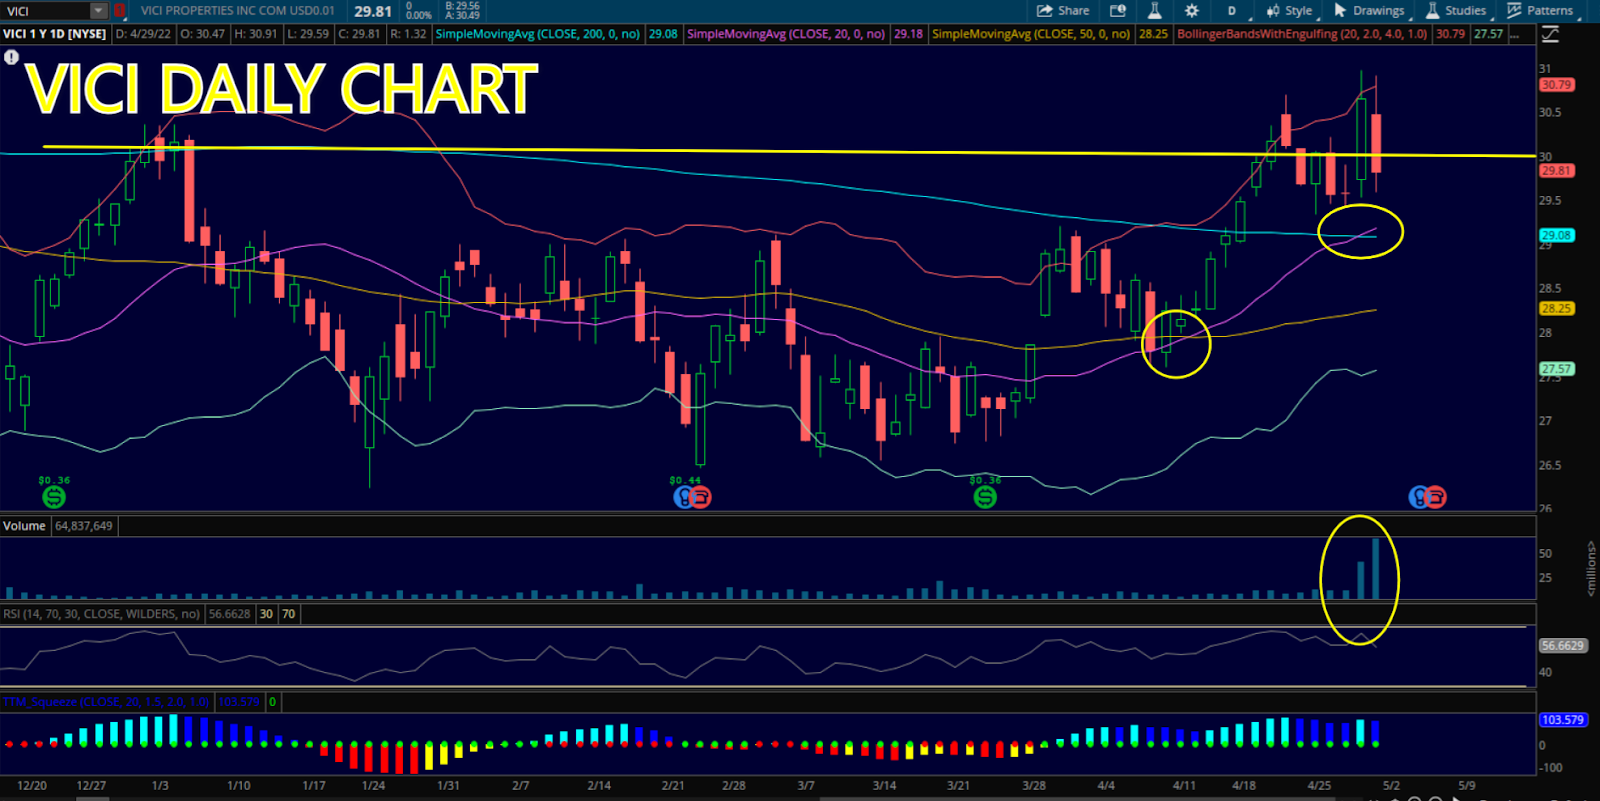
Task: Click the open value O: 30.47
Action: [203, 34]
